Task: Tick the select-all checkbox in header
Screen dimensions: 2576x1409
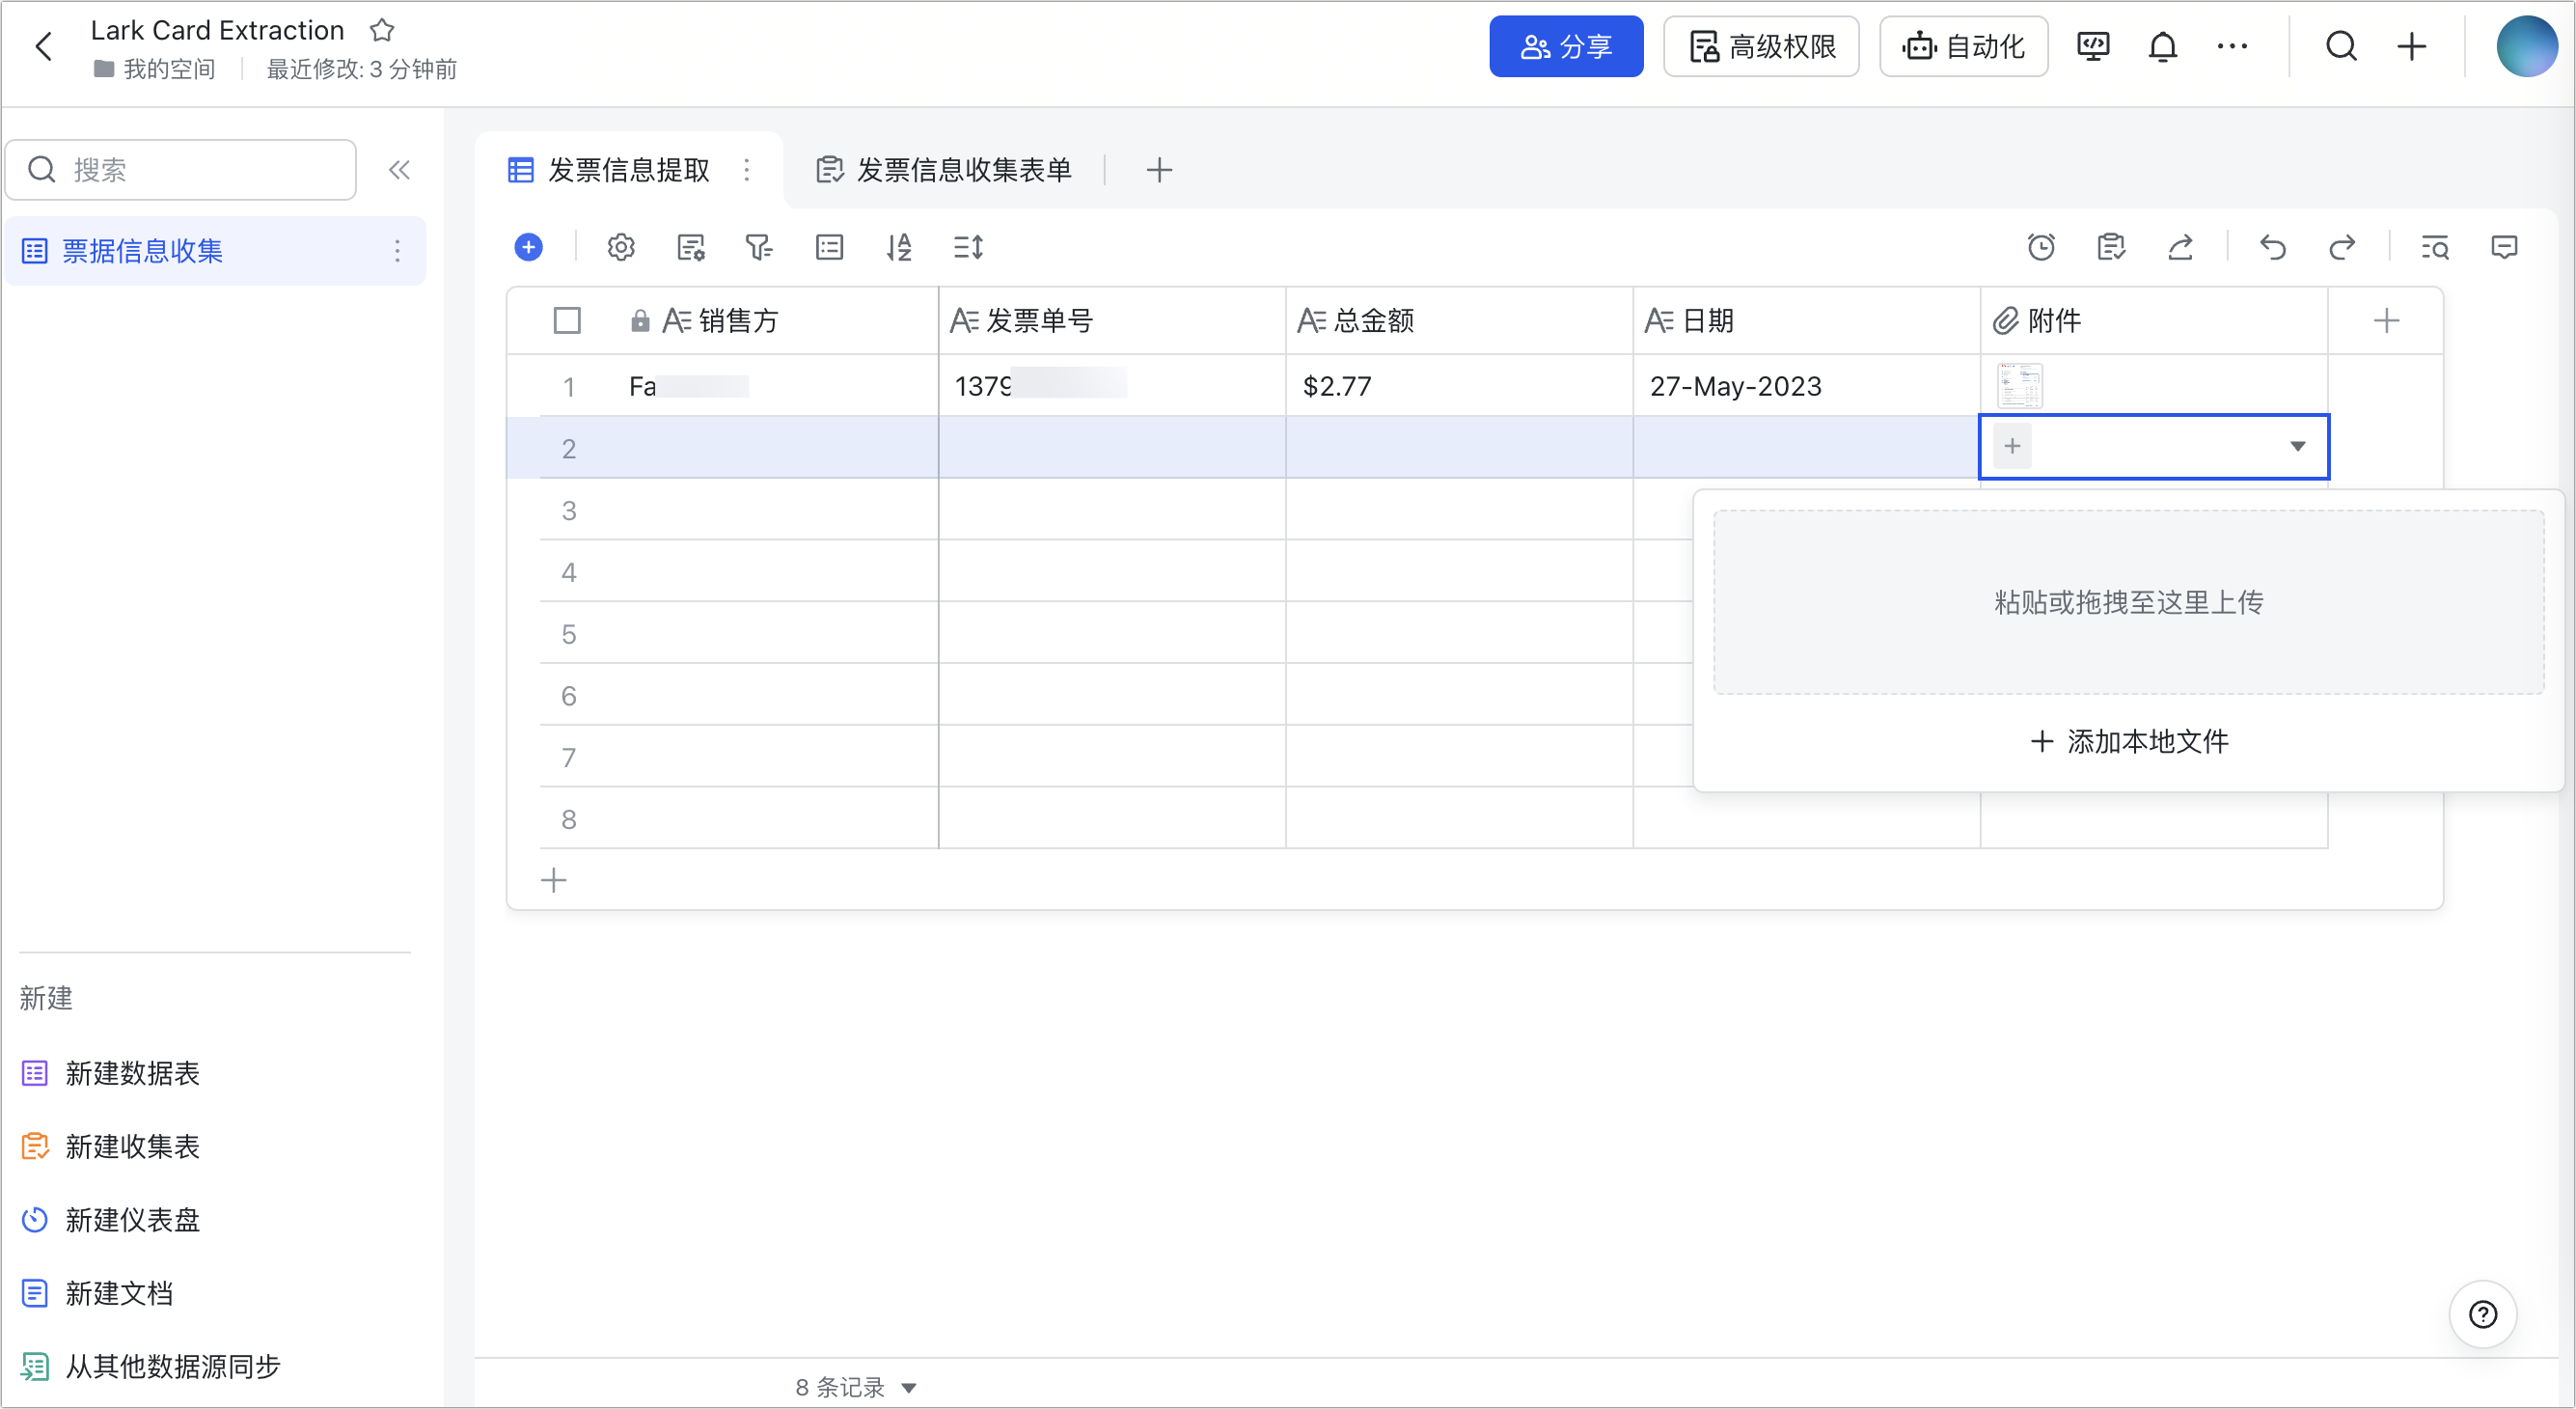Action: [567, 321]
